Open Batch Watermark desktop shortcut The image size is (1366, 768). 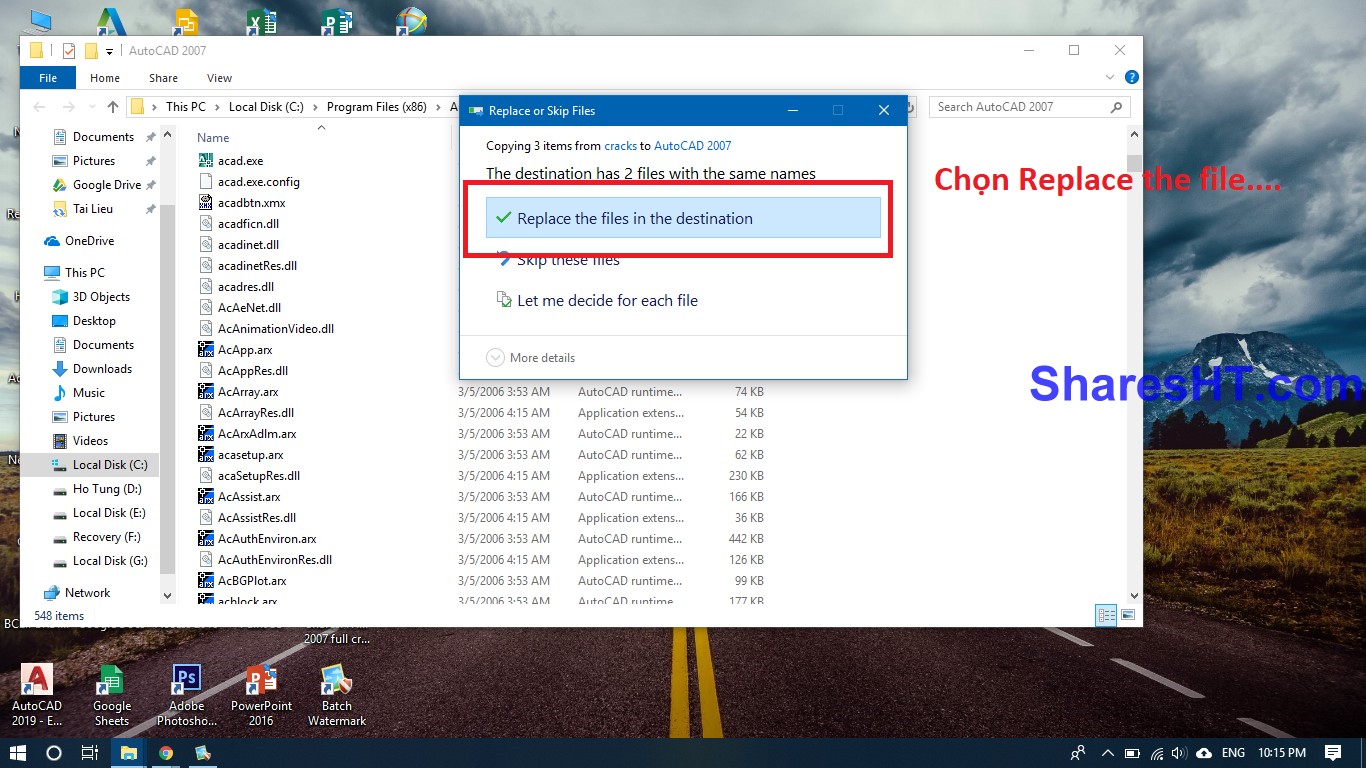337,696
